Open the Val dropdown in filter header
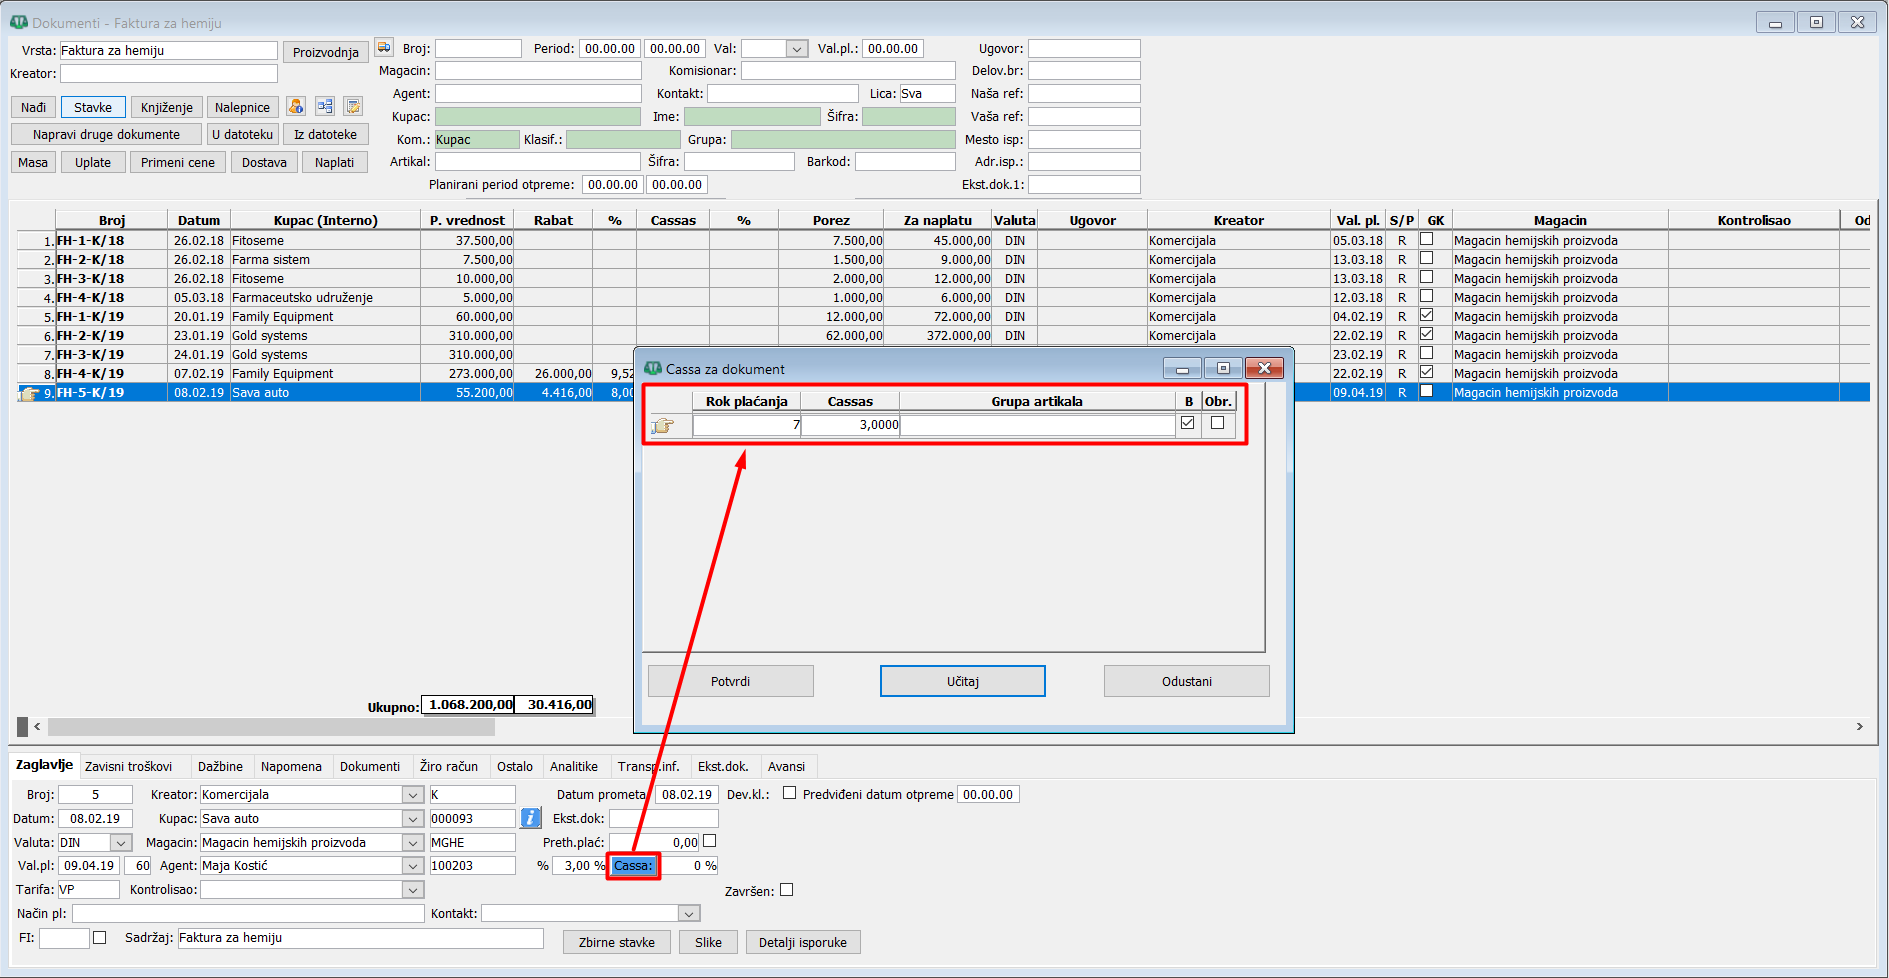The width and height of the screenshot is (1889, 978). point(797,48)
